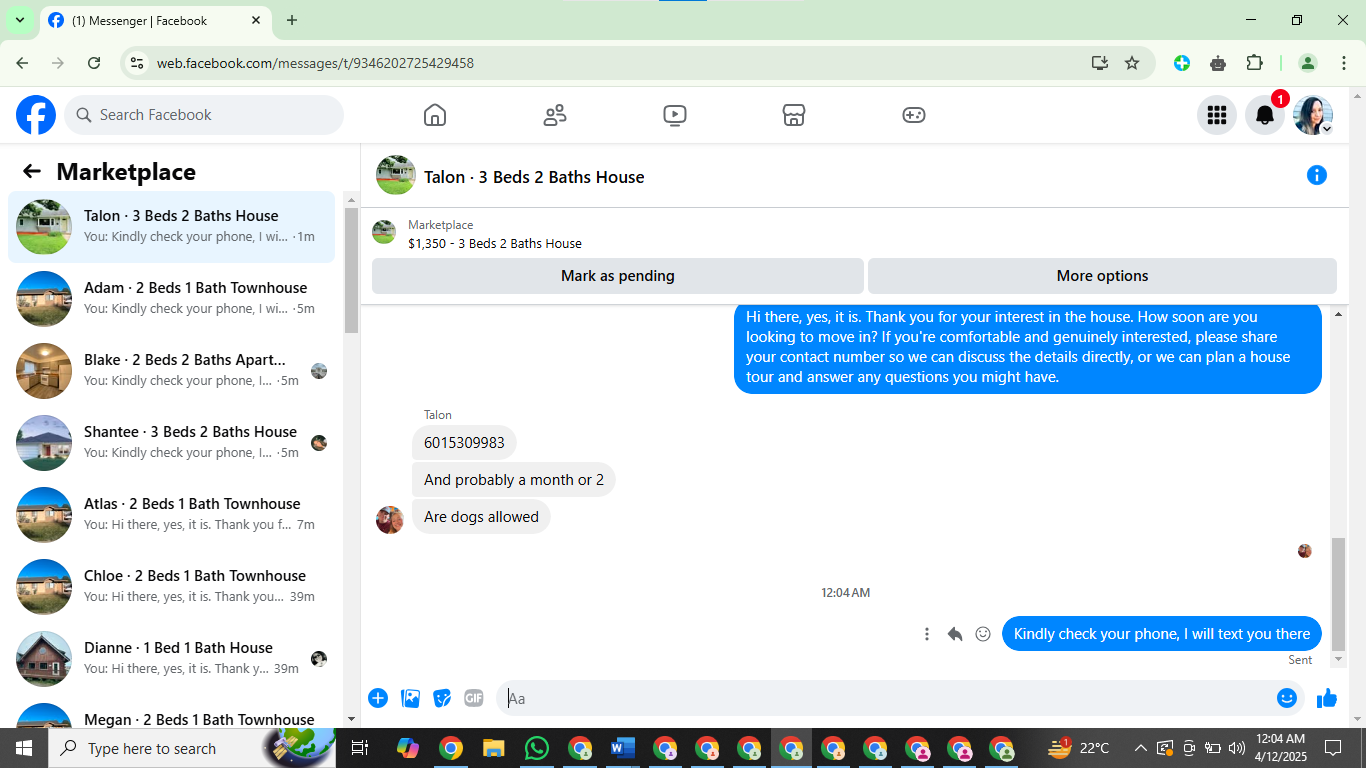Click the '6015309983' message bubble

(464, 443)
